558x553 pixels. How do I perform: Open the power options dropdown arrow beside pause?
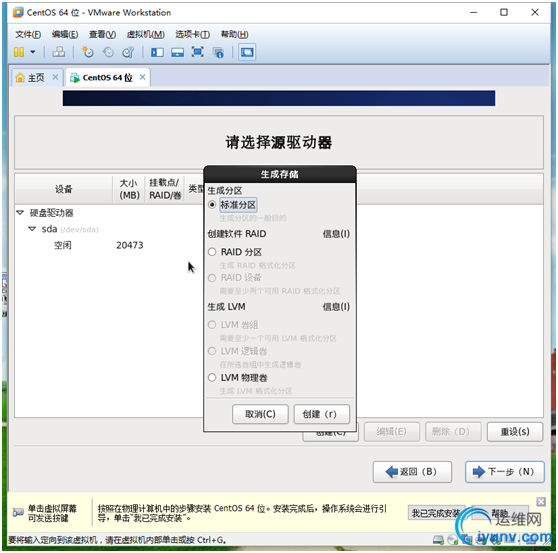click(x=33, y=52)
